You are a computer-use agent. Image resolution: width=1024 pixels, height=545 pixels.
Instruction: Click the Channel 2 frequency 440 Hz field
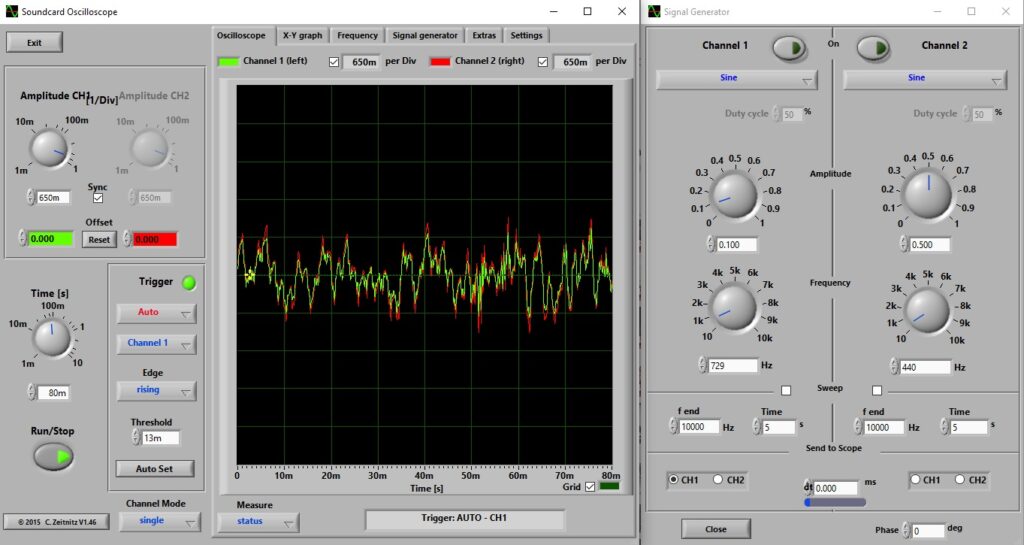925,367
